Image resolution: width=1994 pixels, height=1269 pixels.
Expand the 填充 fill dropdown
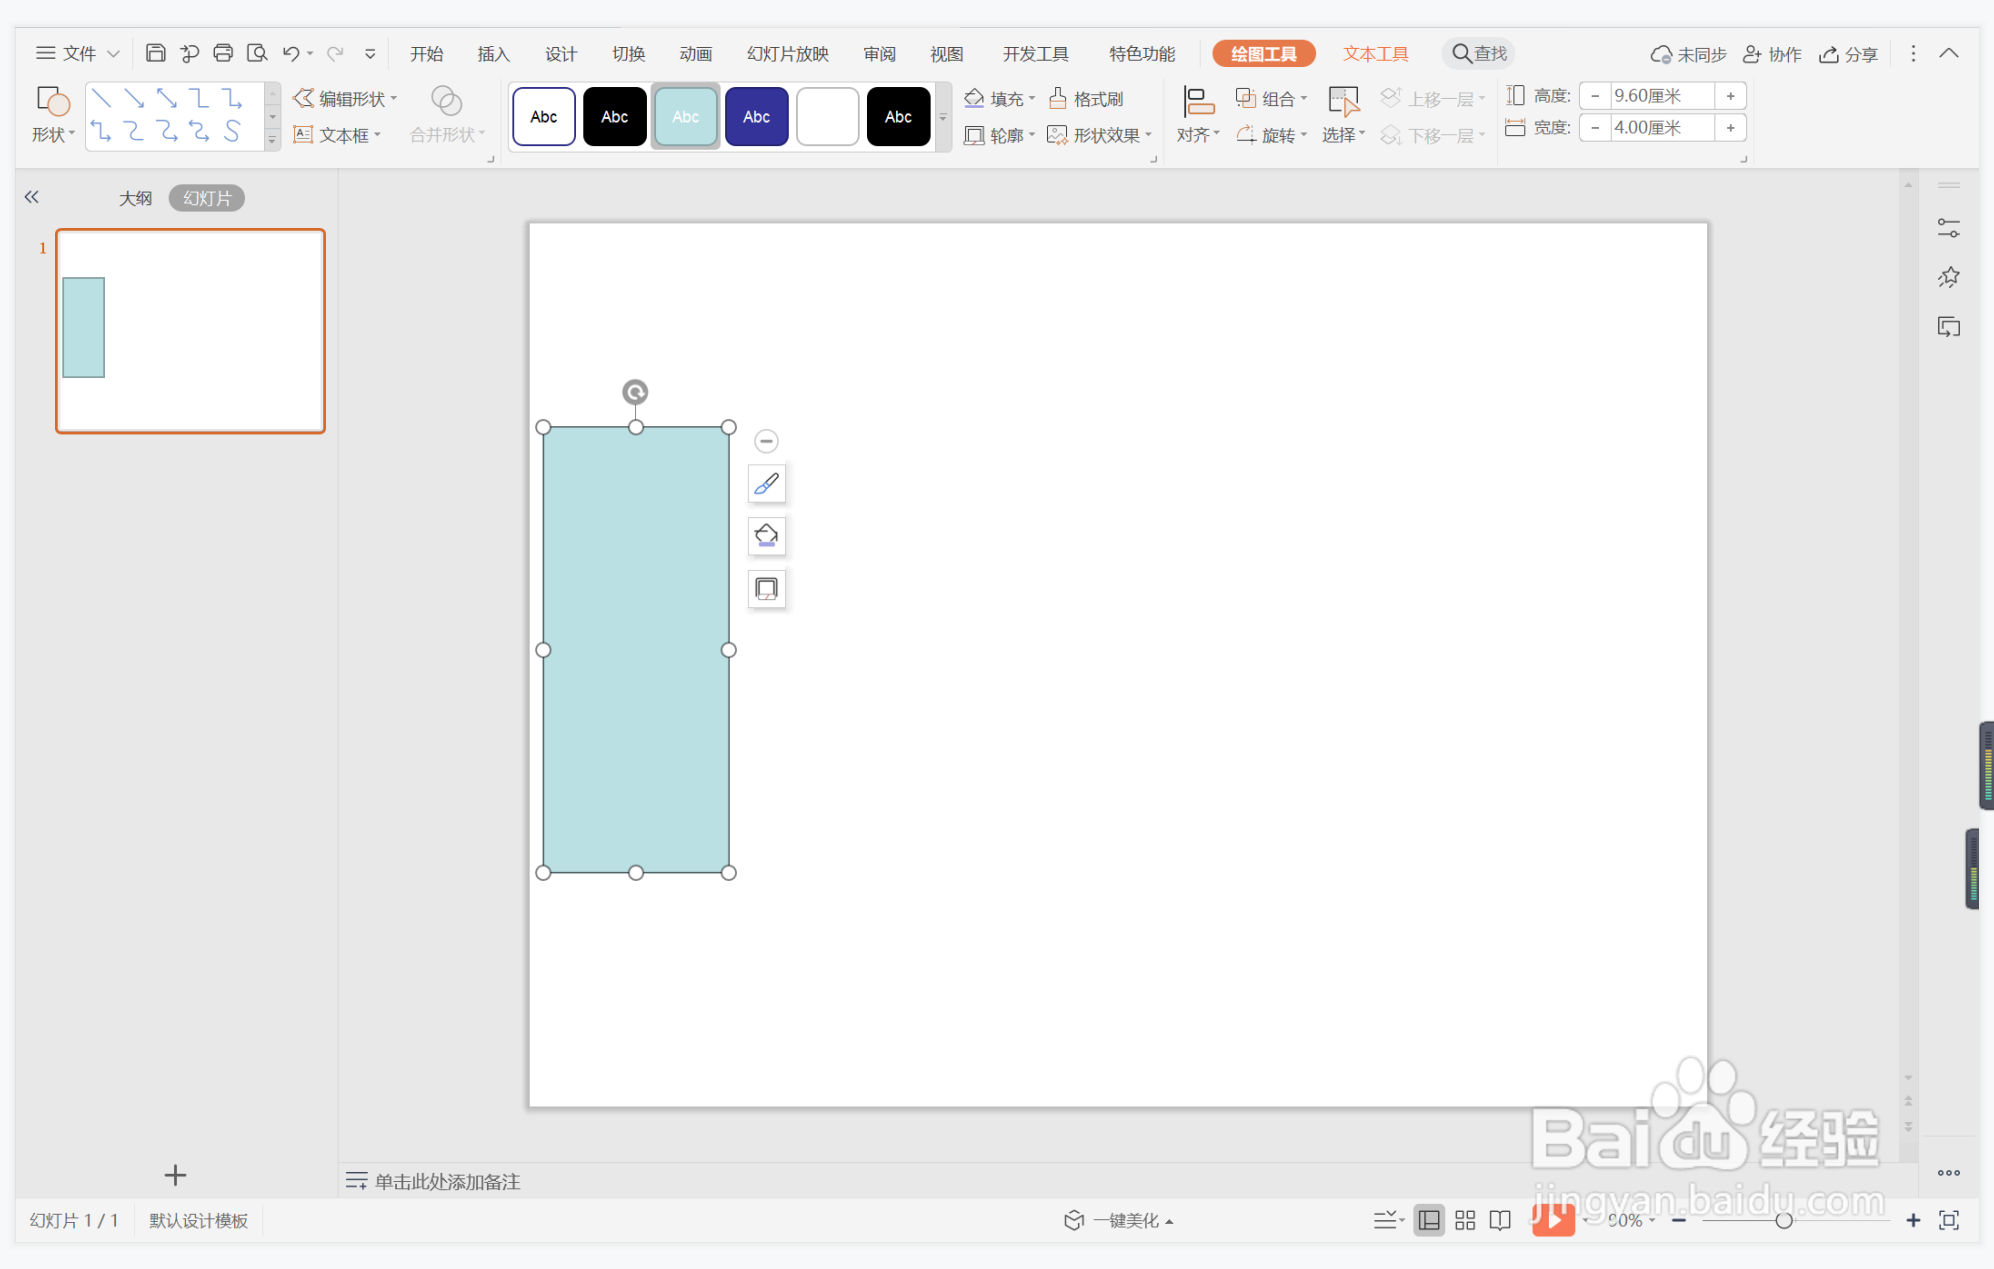click(1032, 98)
